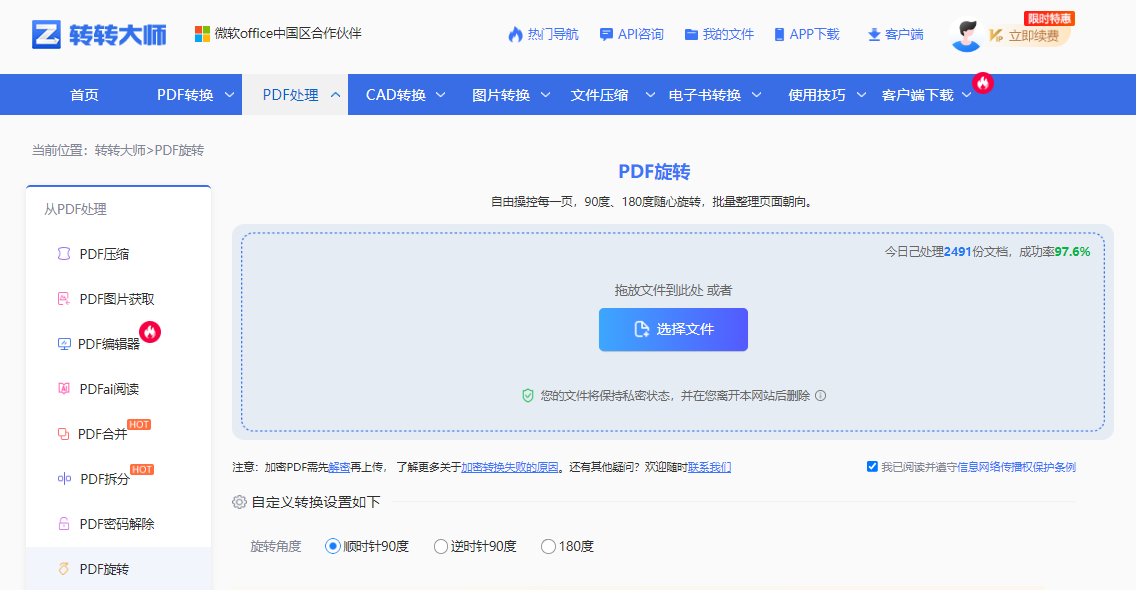
Task: Click the PDF编辑器 monitor icon
Action: coord(64,344)
